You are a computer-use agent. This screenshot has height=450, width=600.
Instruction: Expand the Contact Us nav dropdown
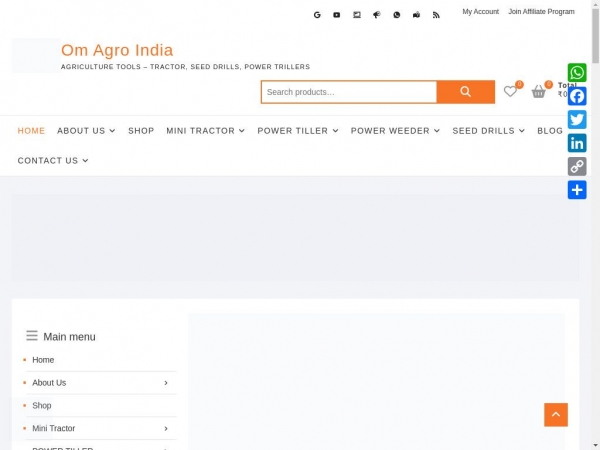click(x=85, y=161)
